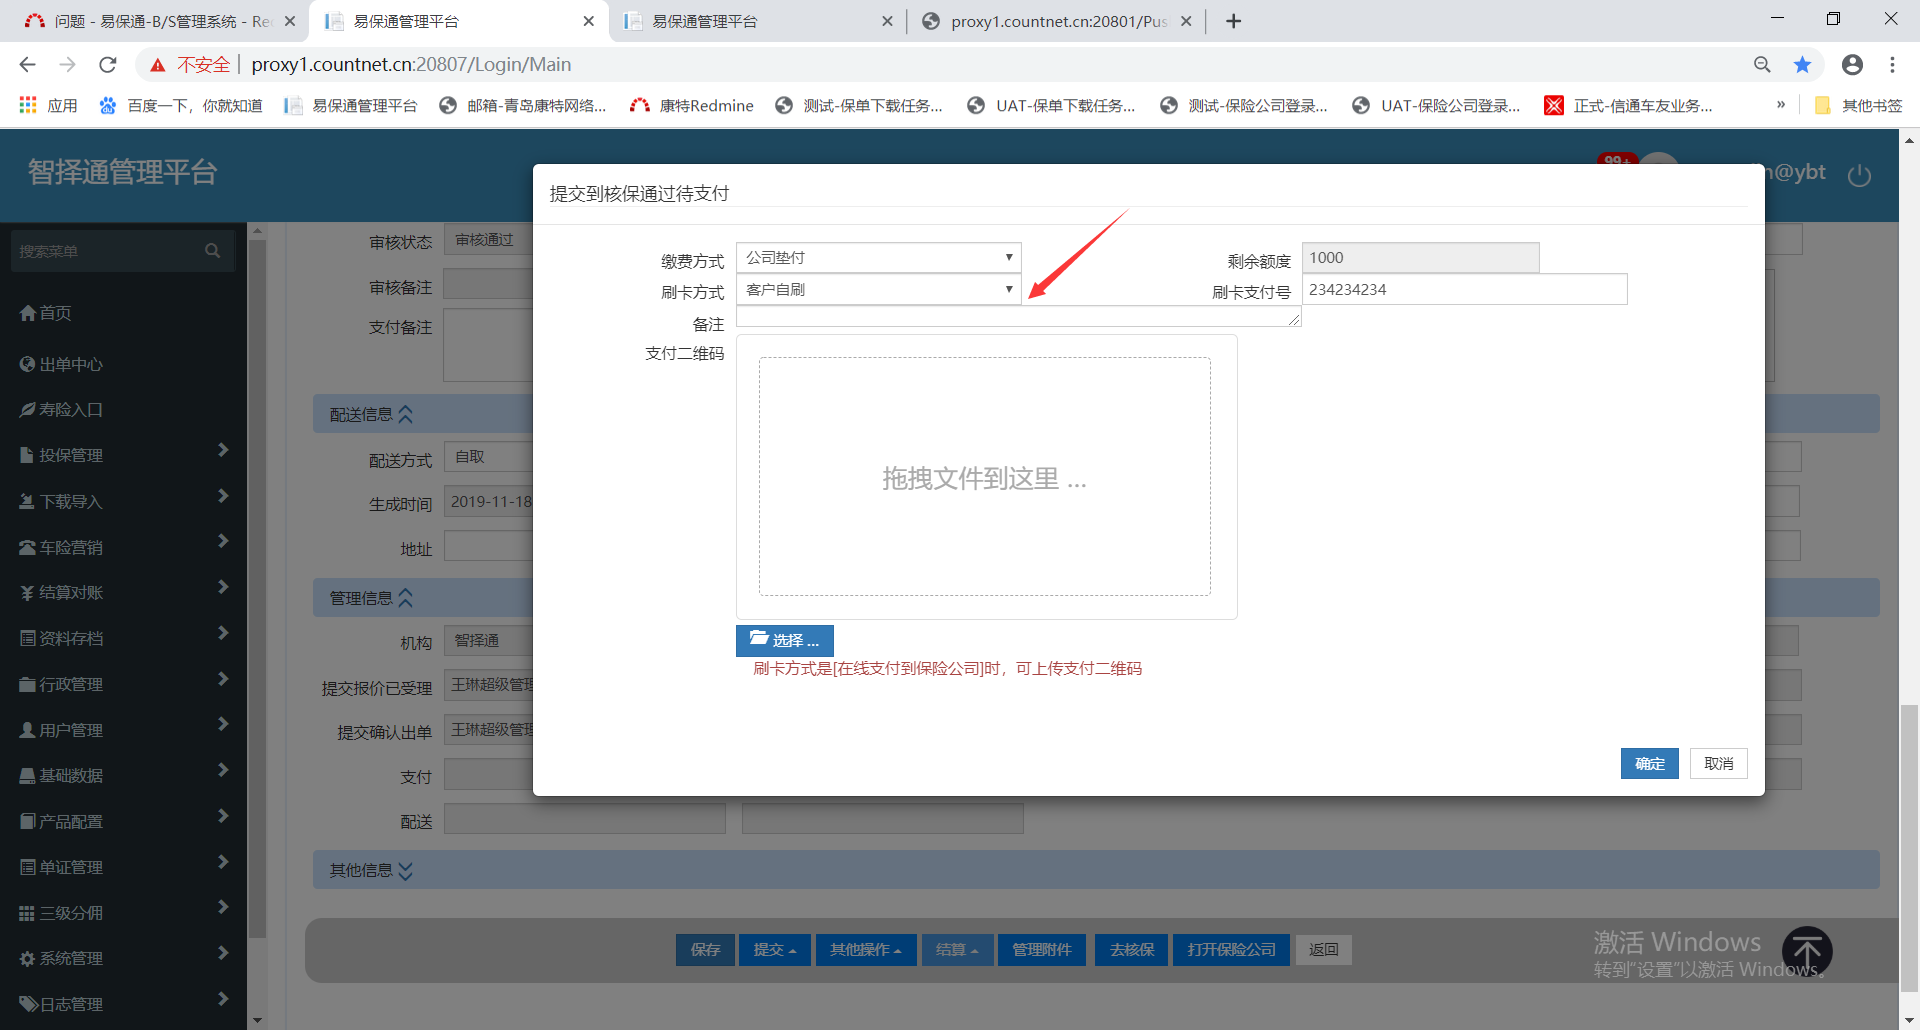Expand the 用户管理 sidebar menu
Screen dimensions: 1920x1030
(123, 730)
